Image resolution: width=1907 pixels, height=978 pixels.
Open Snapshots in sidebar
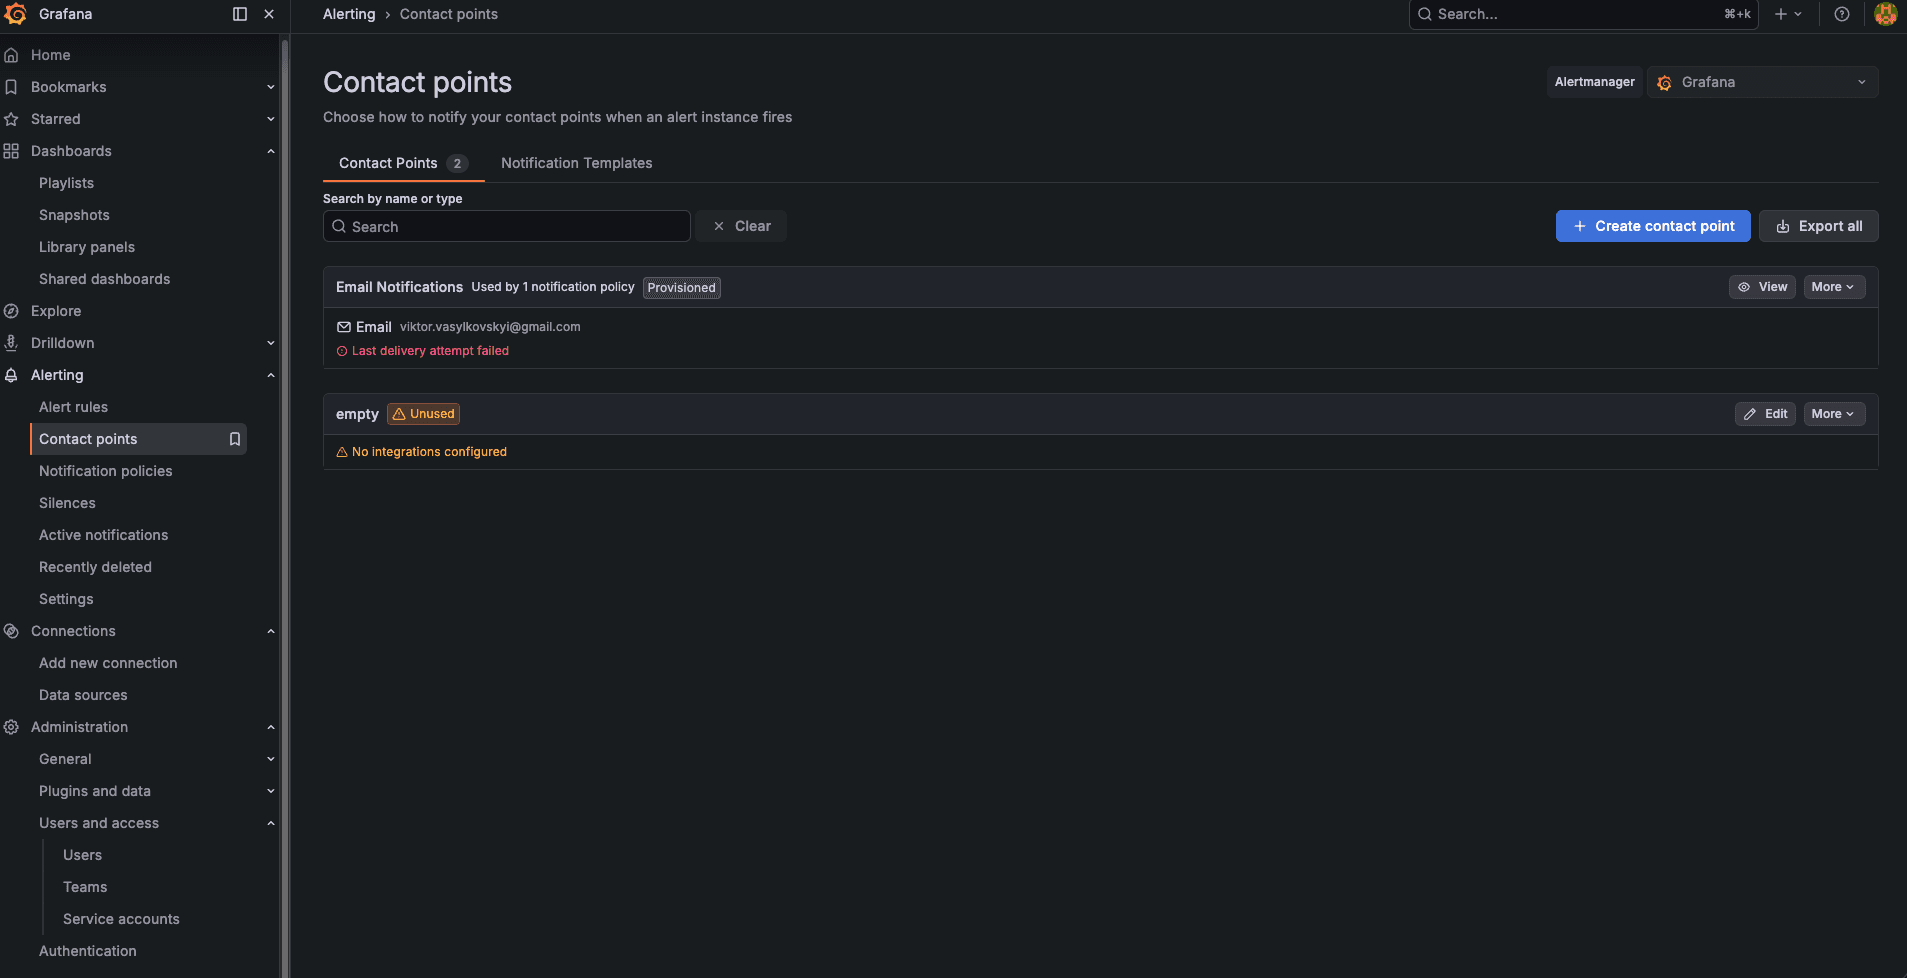pos(74,215)
